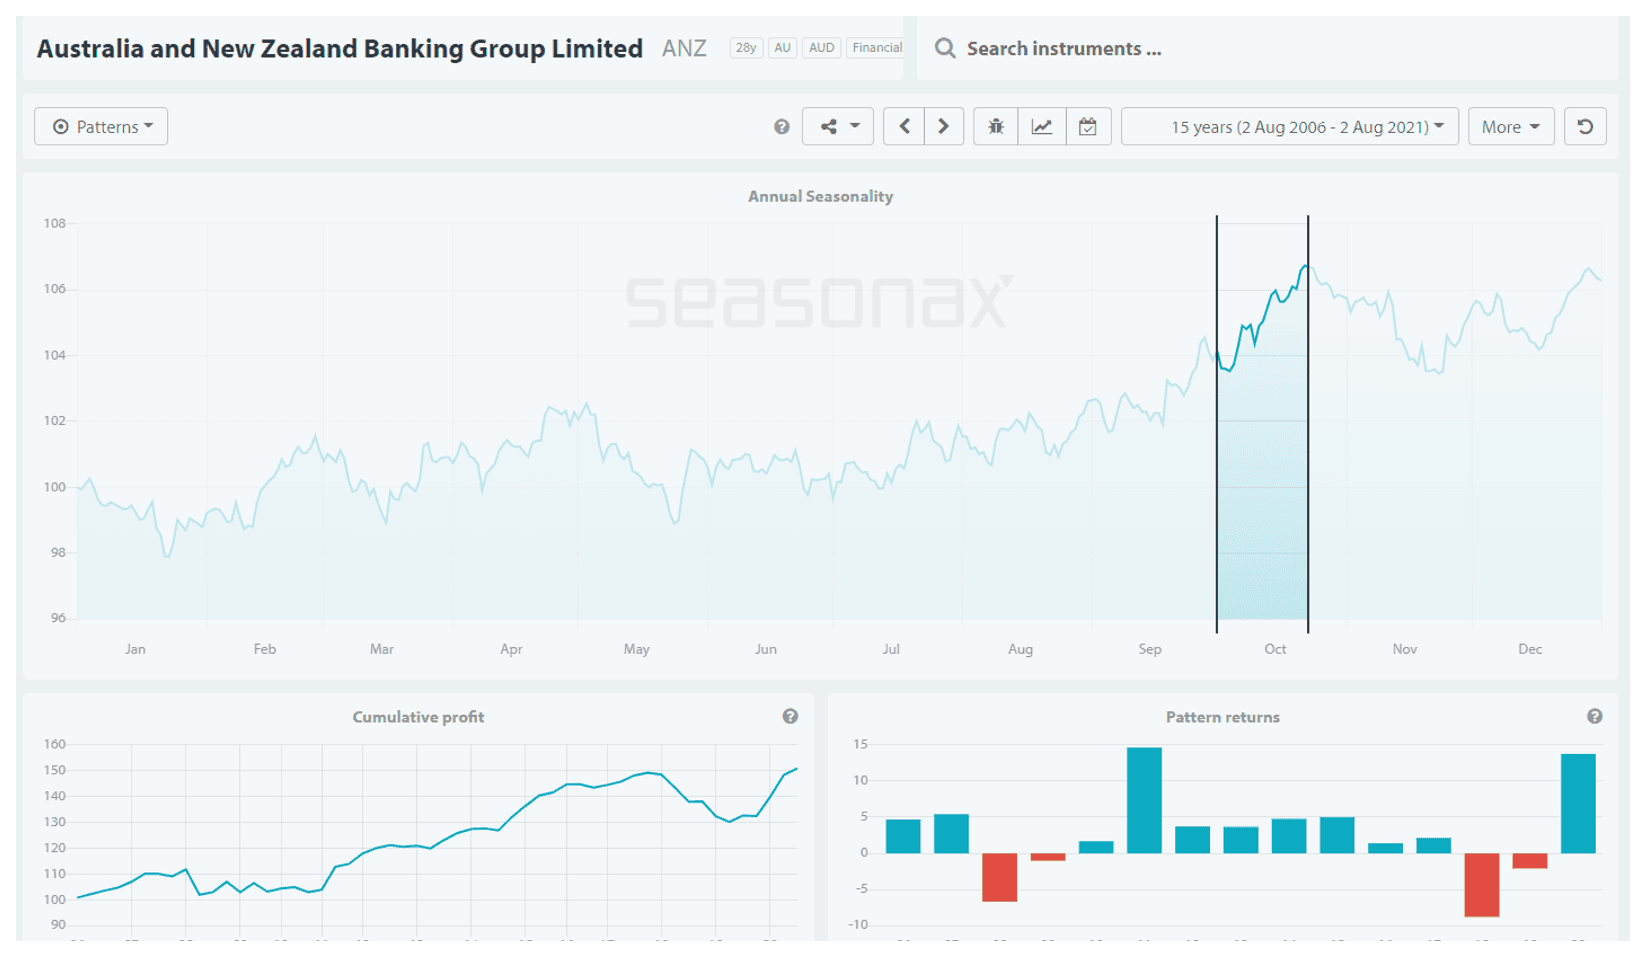Click the target icon on Patterns button

61,127
